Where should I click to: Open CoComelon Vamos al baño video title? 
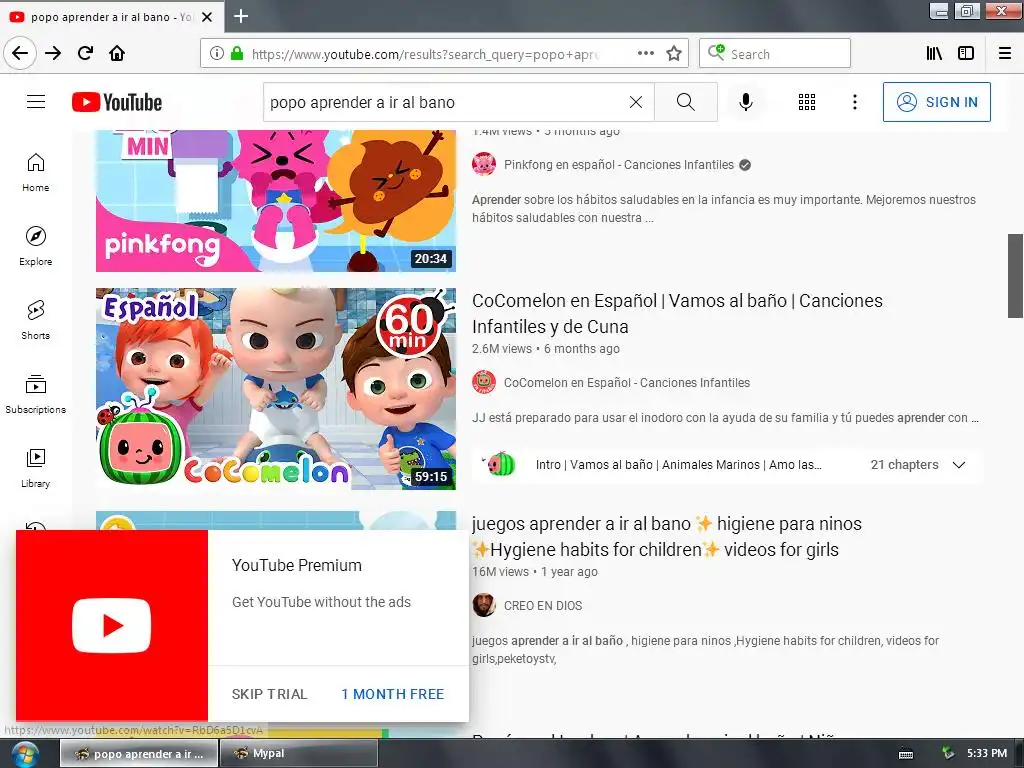[x=677, y=313]
